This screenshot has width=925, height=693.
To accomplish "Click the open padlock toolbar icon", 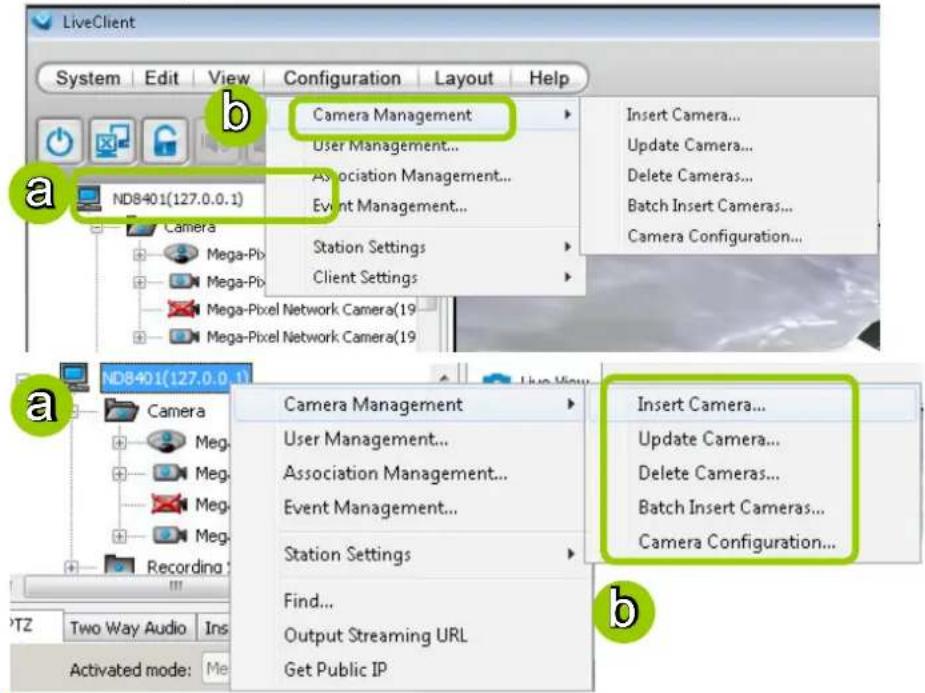I will [165, 141].
